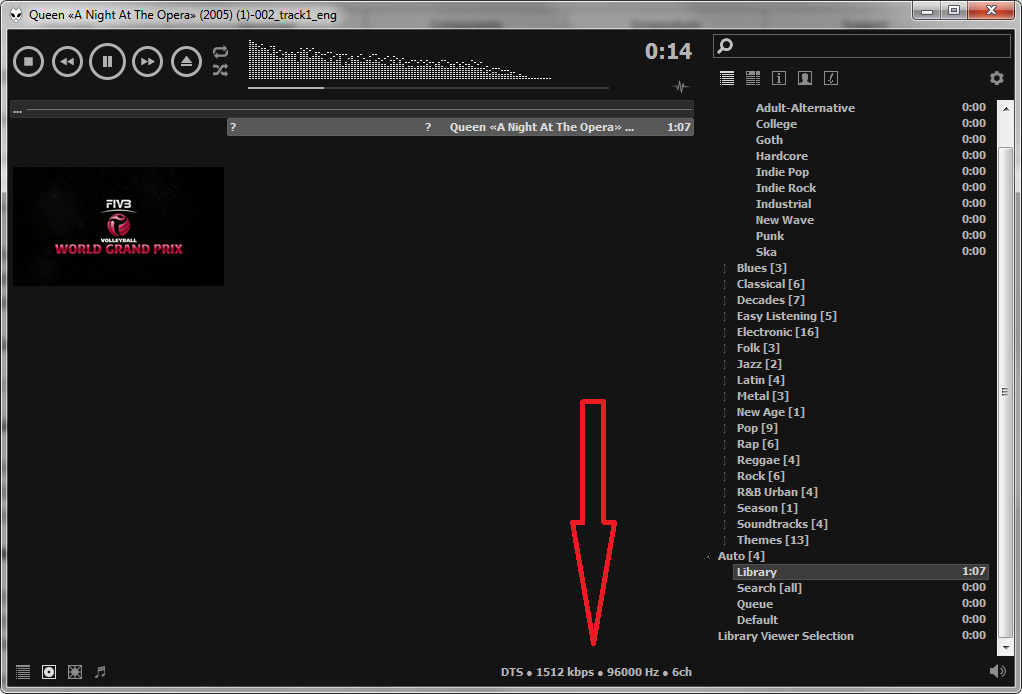Open the Themes [13] group
Image resolution: width=1022 pixels, height=694 pixels.
[x=772, y=540]
